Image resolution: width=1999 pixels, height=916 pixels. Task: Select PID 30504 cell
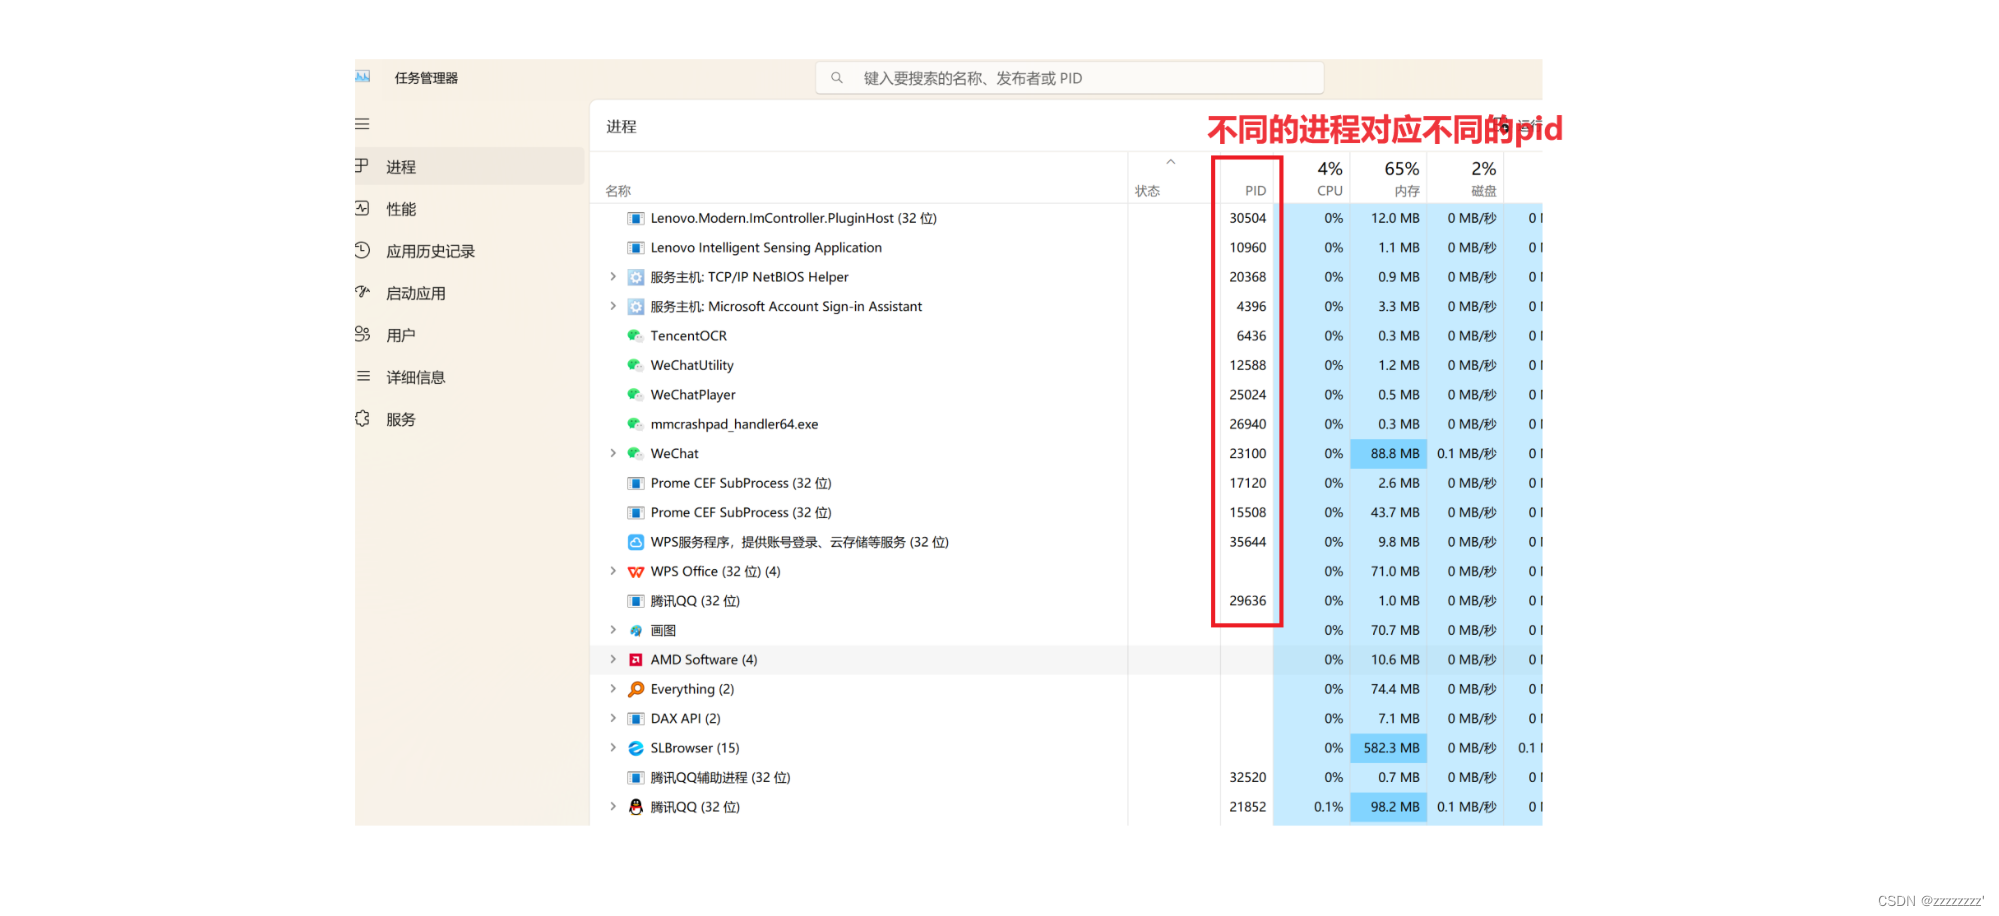[x=1247, y=218]
